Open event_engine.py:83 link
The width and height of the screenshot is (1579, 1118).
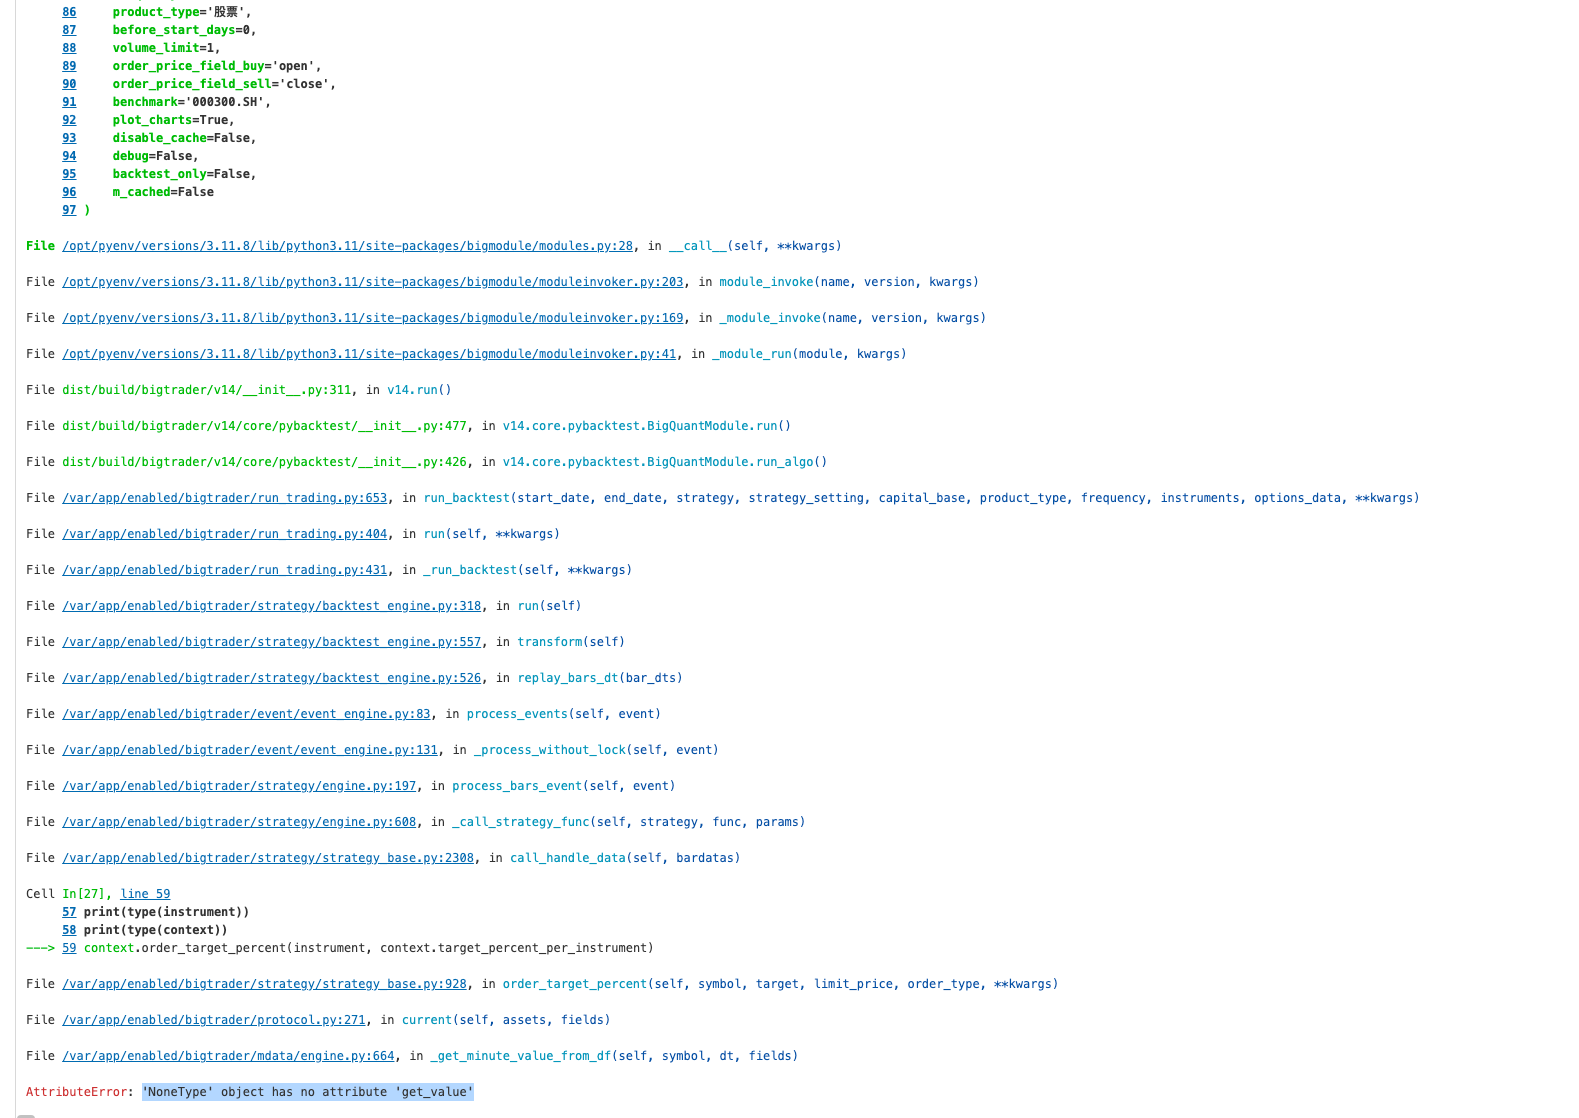coord(246,714)
